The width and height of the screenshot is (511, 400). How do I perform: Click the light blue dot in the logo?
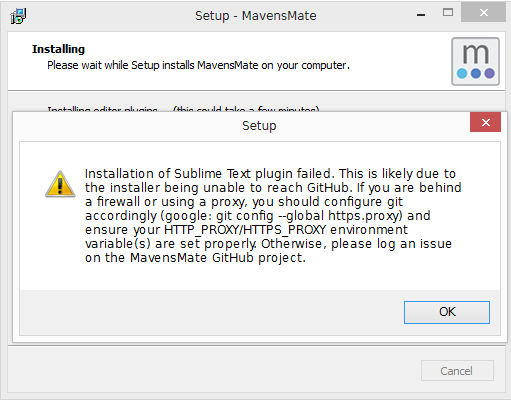(x=462, y=73)
